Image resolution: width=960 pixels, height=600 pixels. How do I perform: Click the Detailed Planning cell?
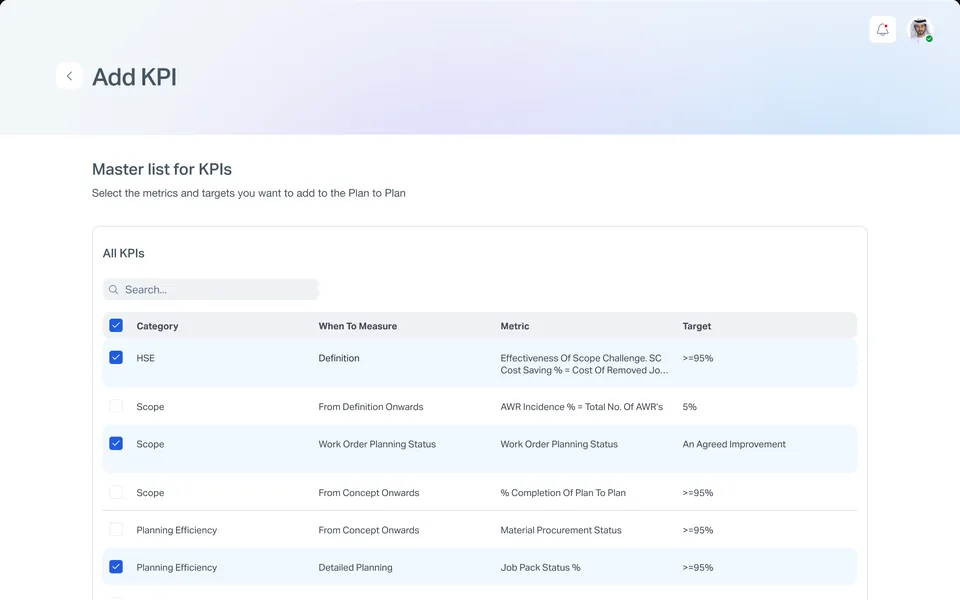click(x=355, y=568)
